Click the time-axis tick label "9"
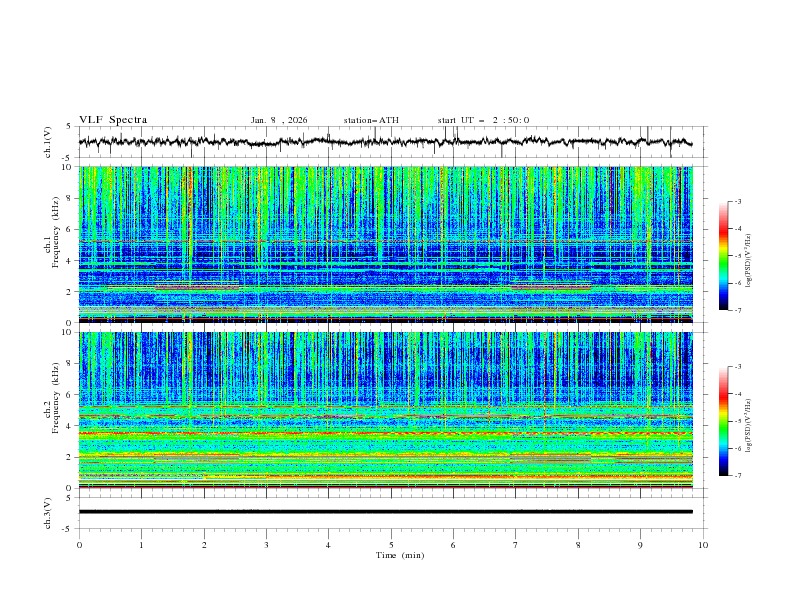 pyautogui.click(x=640, y=545)
